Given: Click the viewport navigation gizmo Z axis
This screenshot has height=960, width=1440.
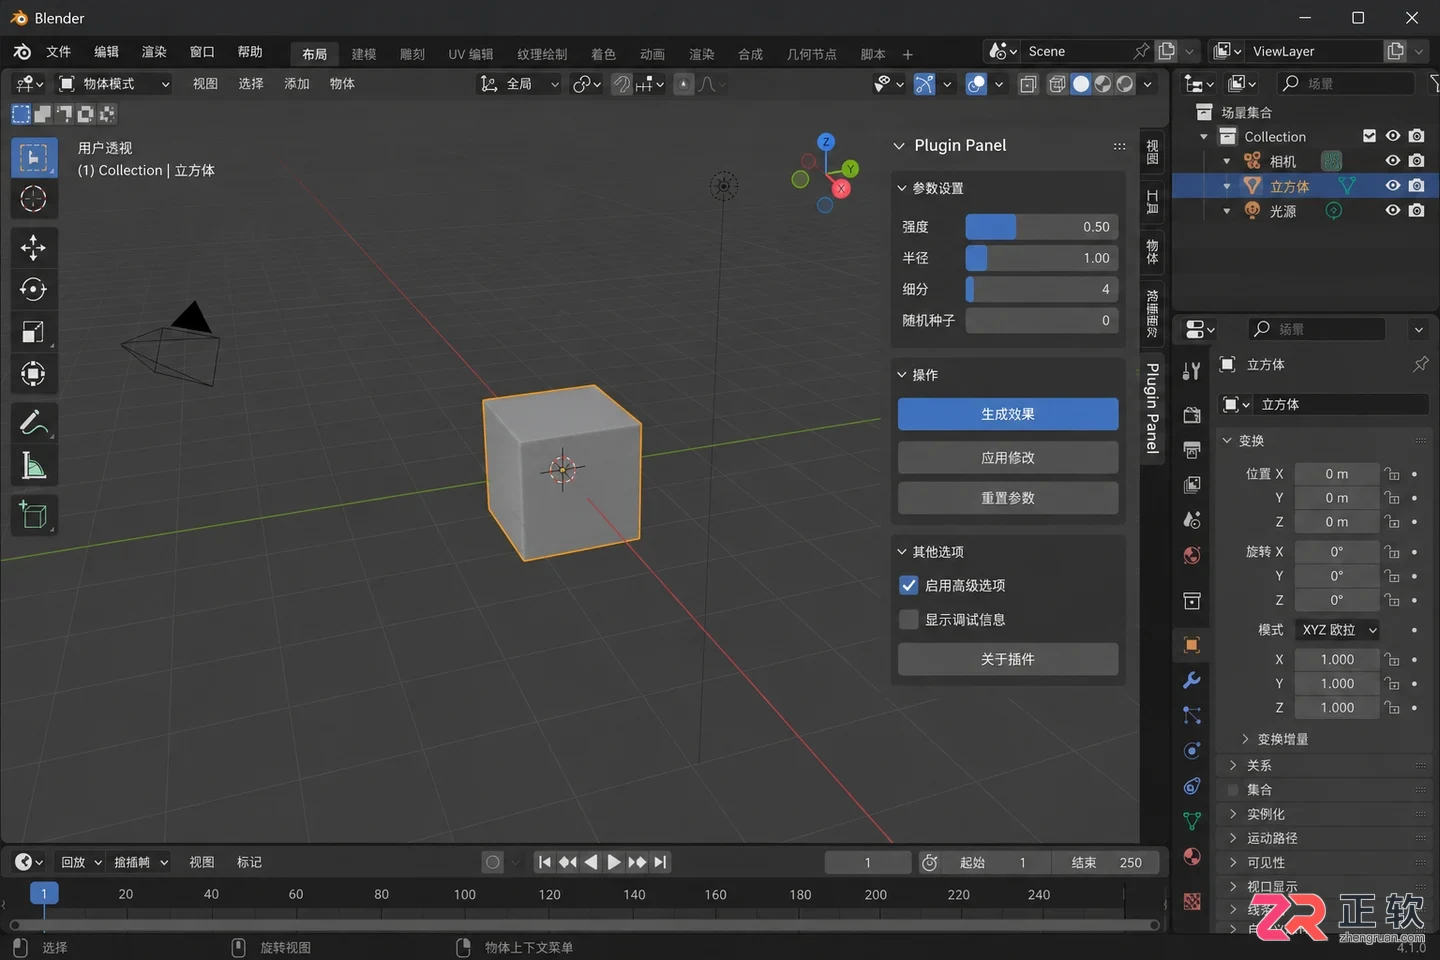Looking at the screenshot, I should [x=826, y=142].
